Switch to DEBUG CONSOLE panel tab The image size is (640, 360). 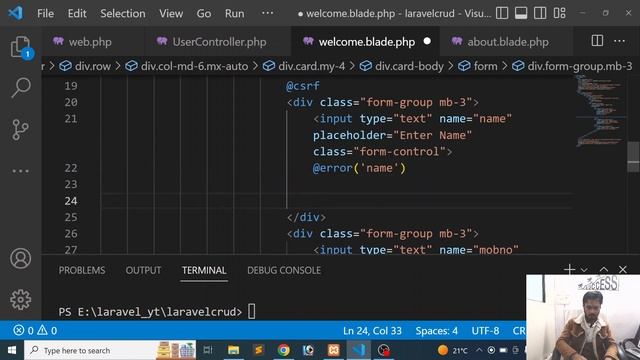click(x=284, y=270)
